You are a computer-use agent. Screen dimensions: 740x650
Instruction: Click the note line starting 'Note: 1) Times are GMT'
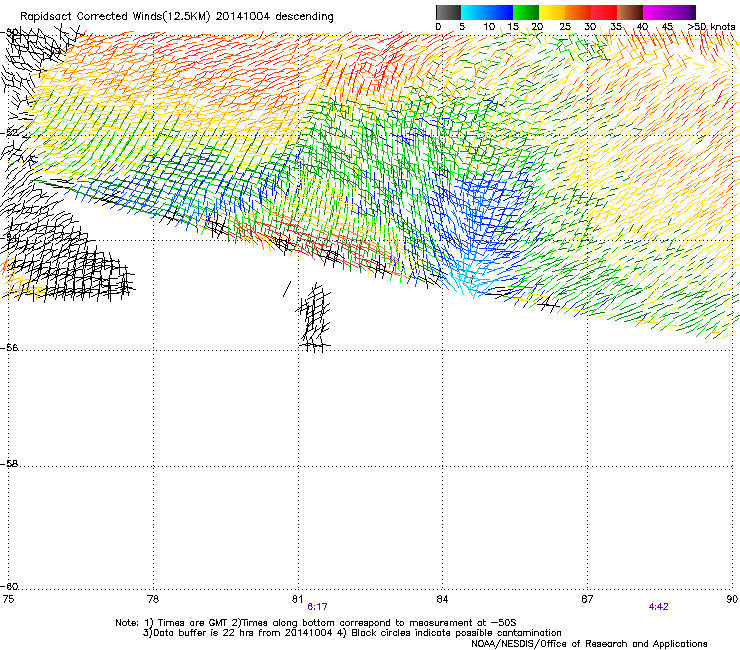pos(316,623)
